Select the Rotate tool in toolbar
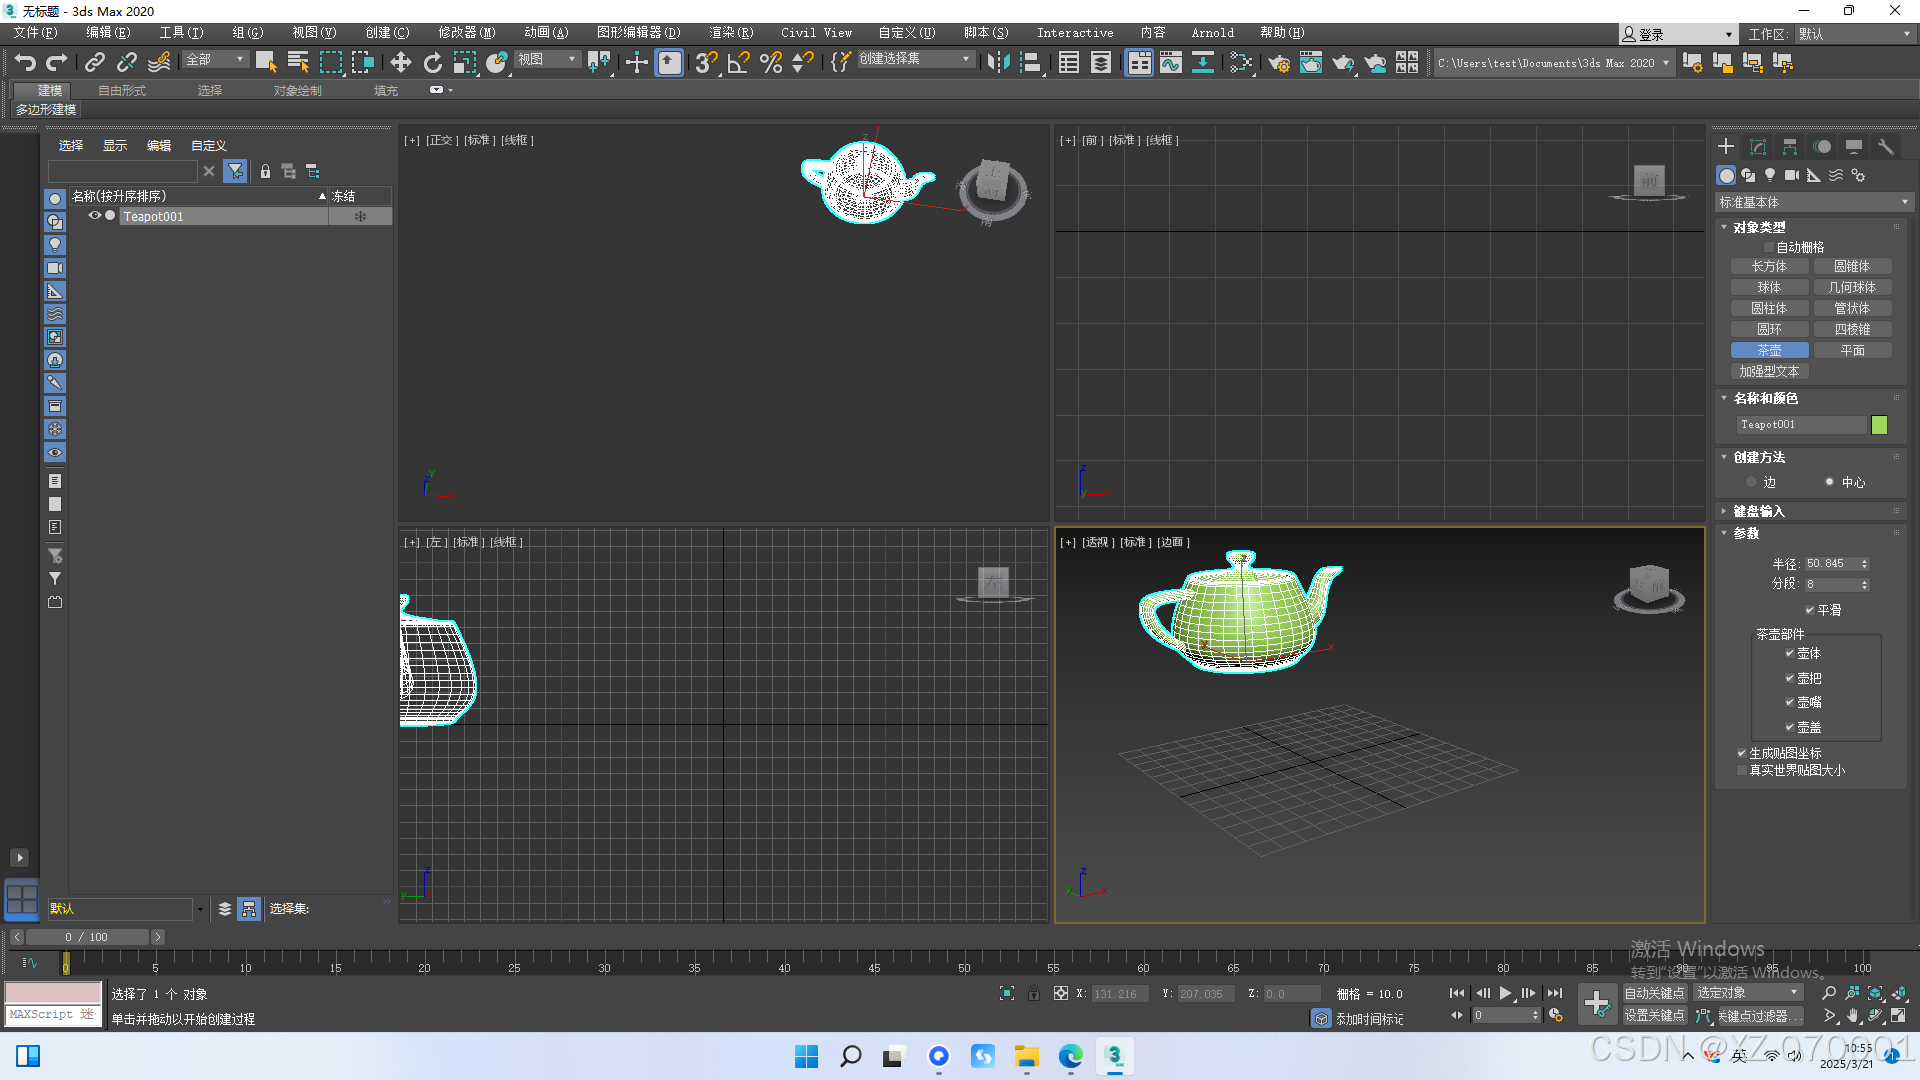This screenshot has height=1080, width=1920. [433, 63]
